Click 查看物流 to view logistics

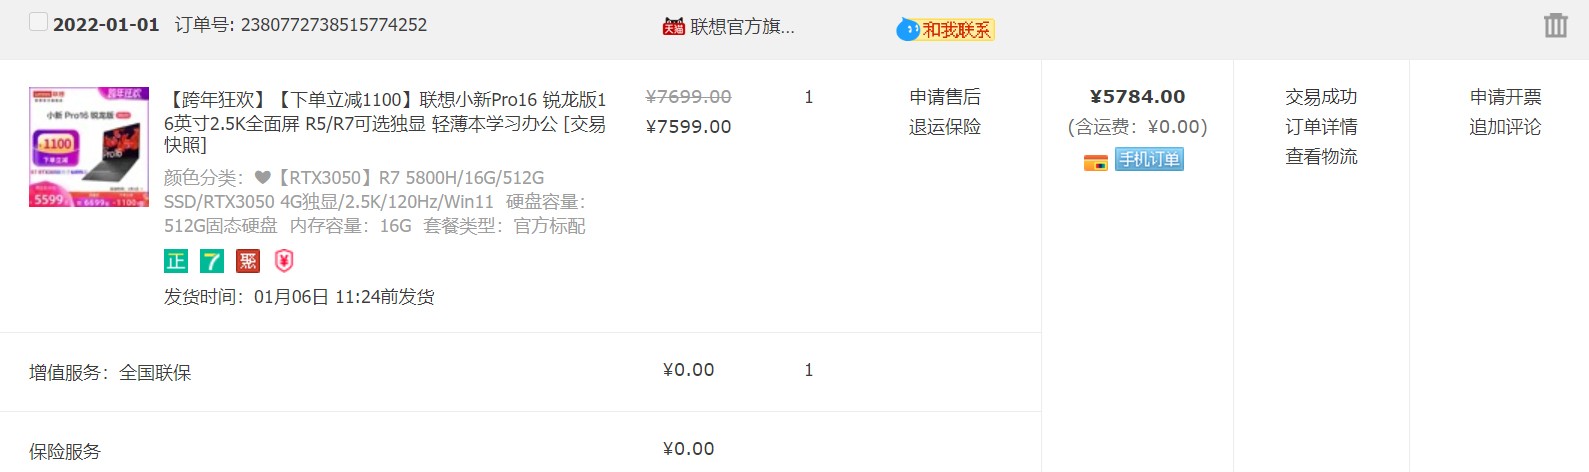click(1321, 157)
